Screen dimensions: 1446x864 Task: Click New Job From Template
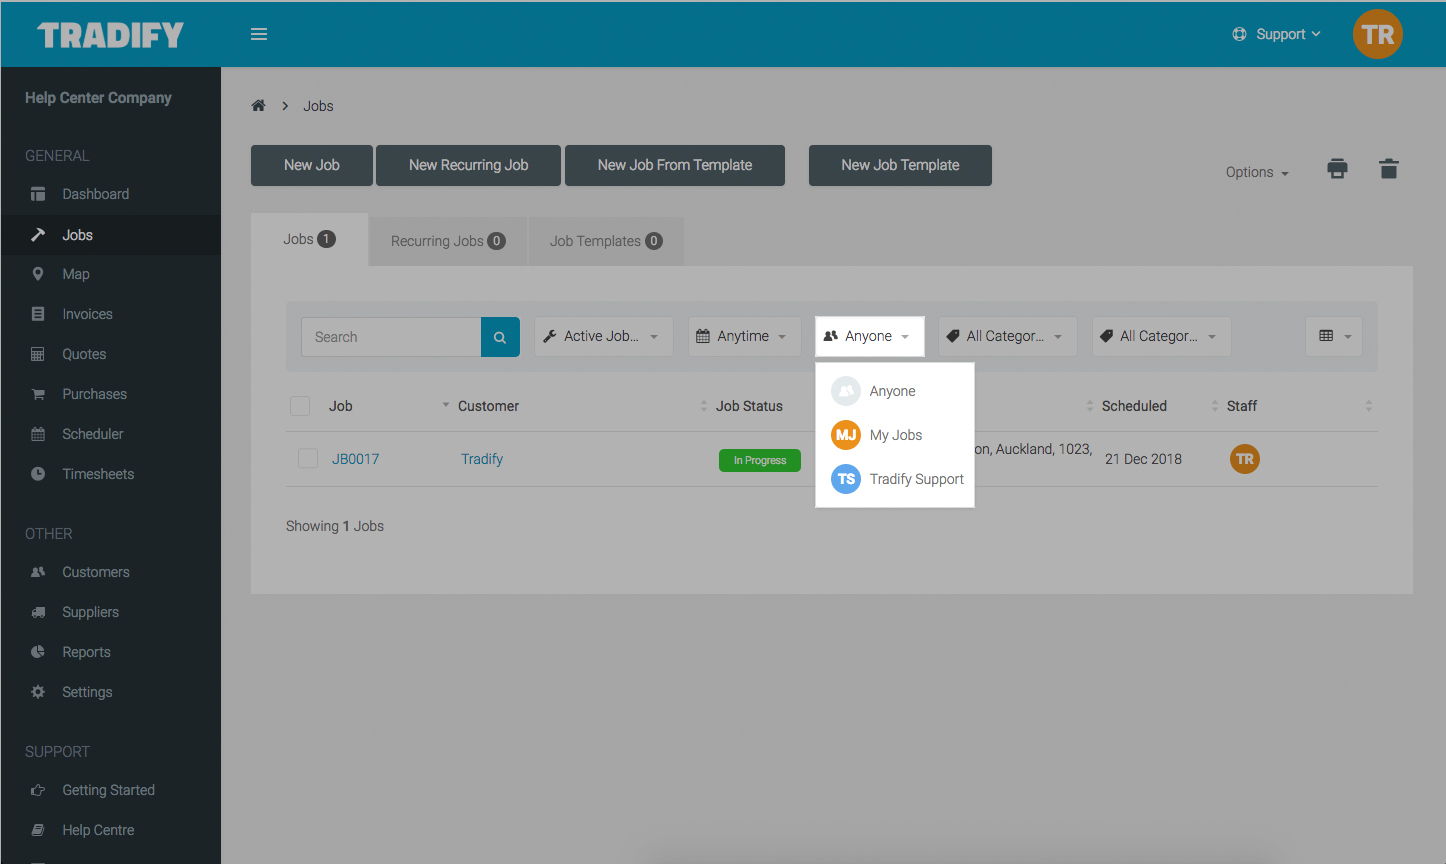675,165
